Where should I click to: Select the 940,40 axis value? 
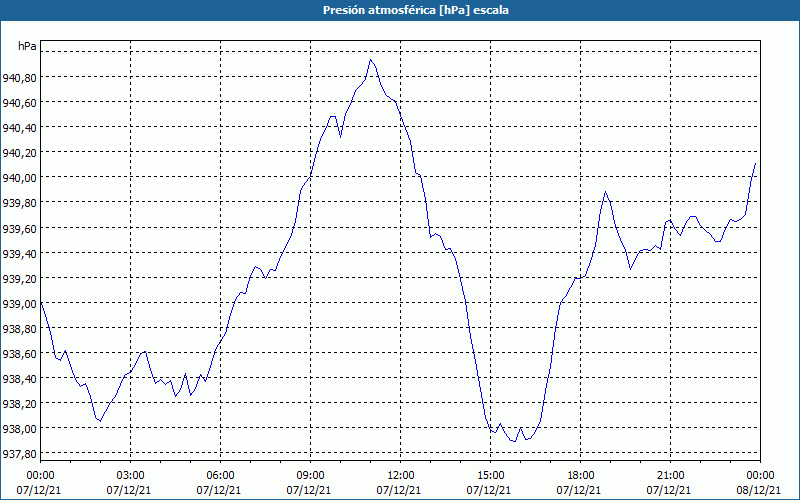[19, 128]
